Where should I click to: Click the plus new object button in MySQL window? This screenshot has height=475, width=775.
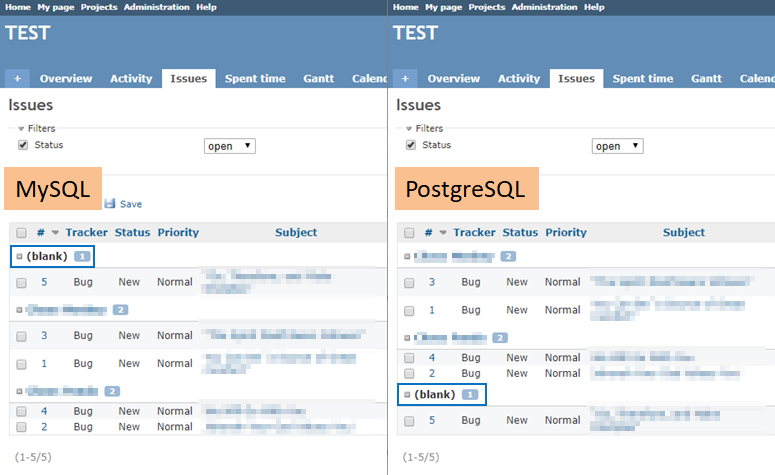[x=17, y=79]
